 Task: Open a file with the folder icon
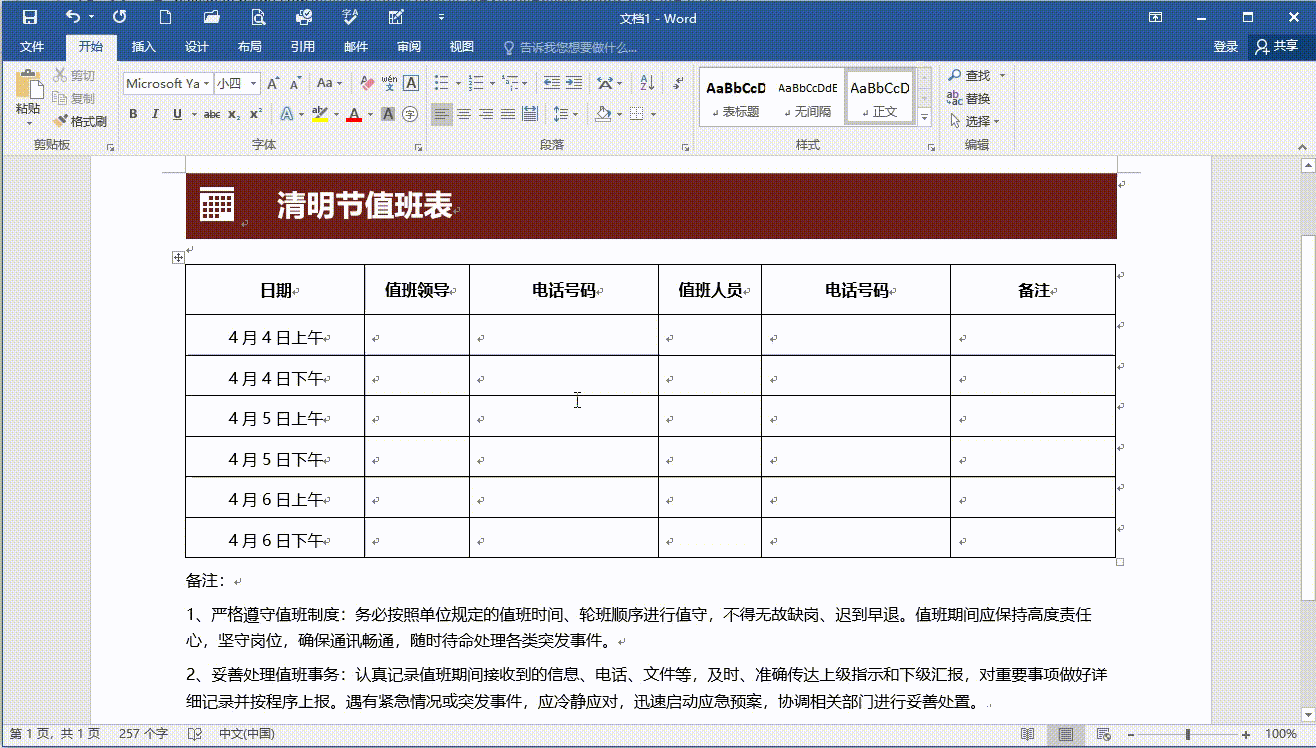212,17
